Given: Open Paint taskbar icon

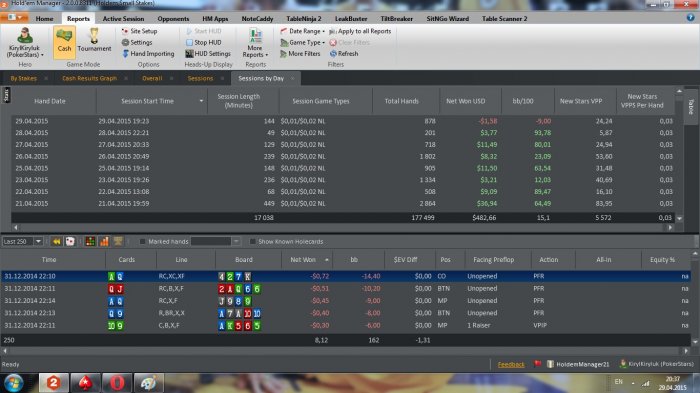Looking at the screenshot, I should (x=149, y=383).
